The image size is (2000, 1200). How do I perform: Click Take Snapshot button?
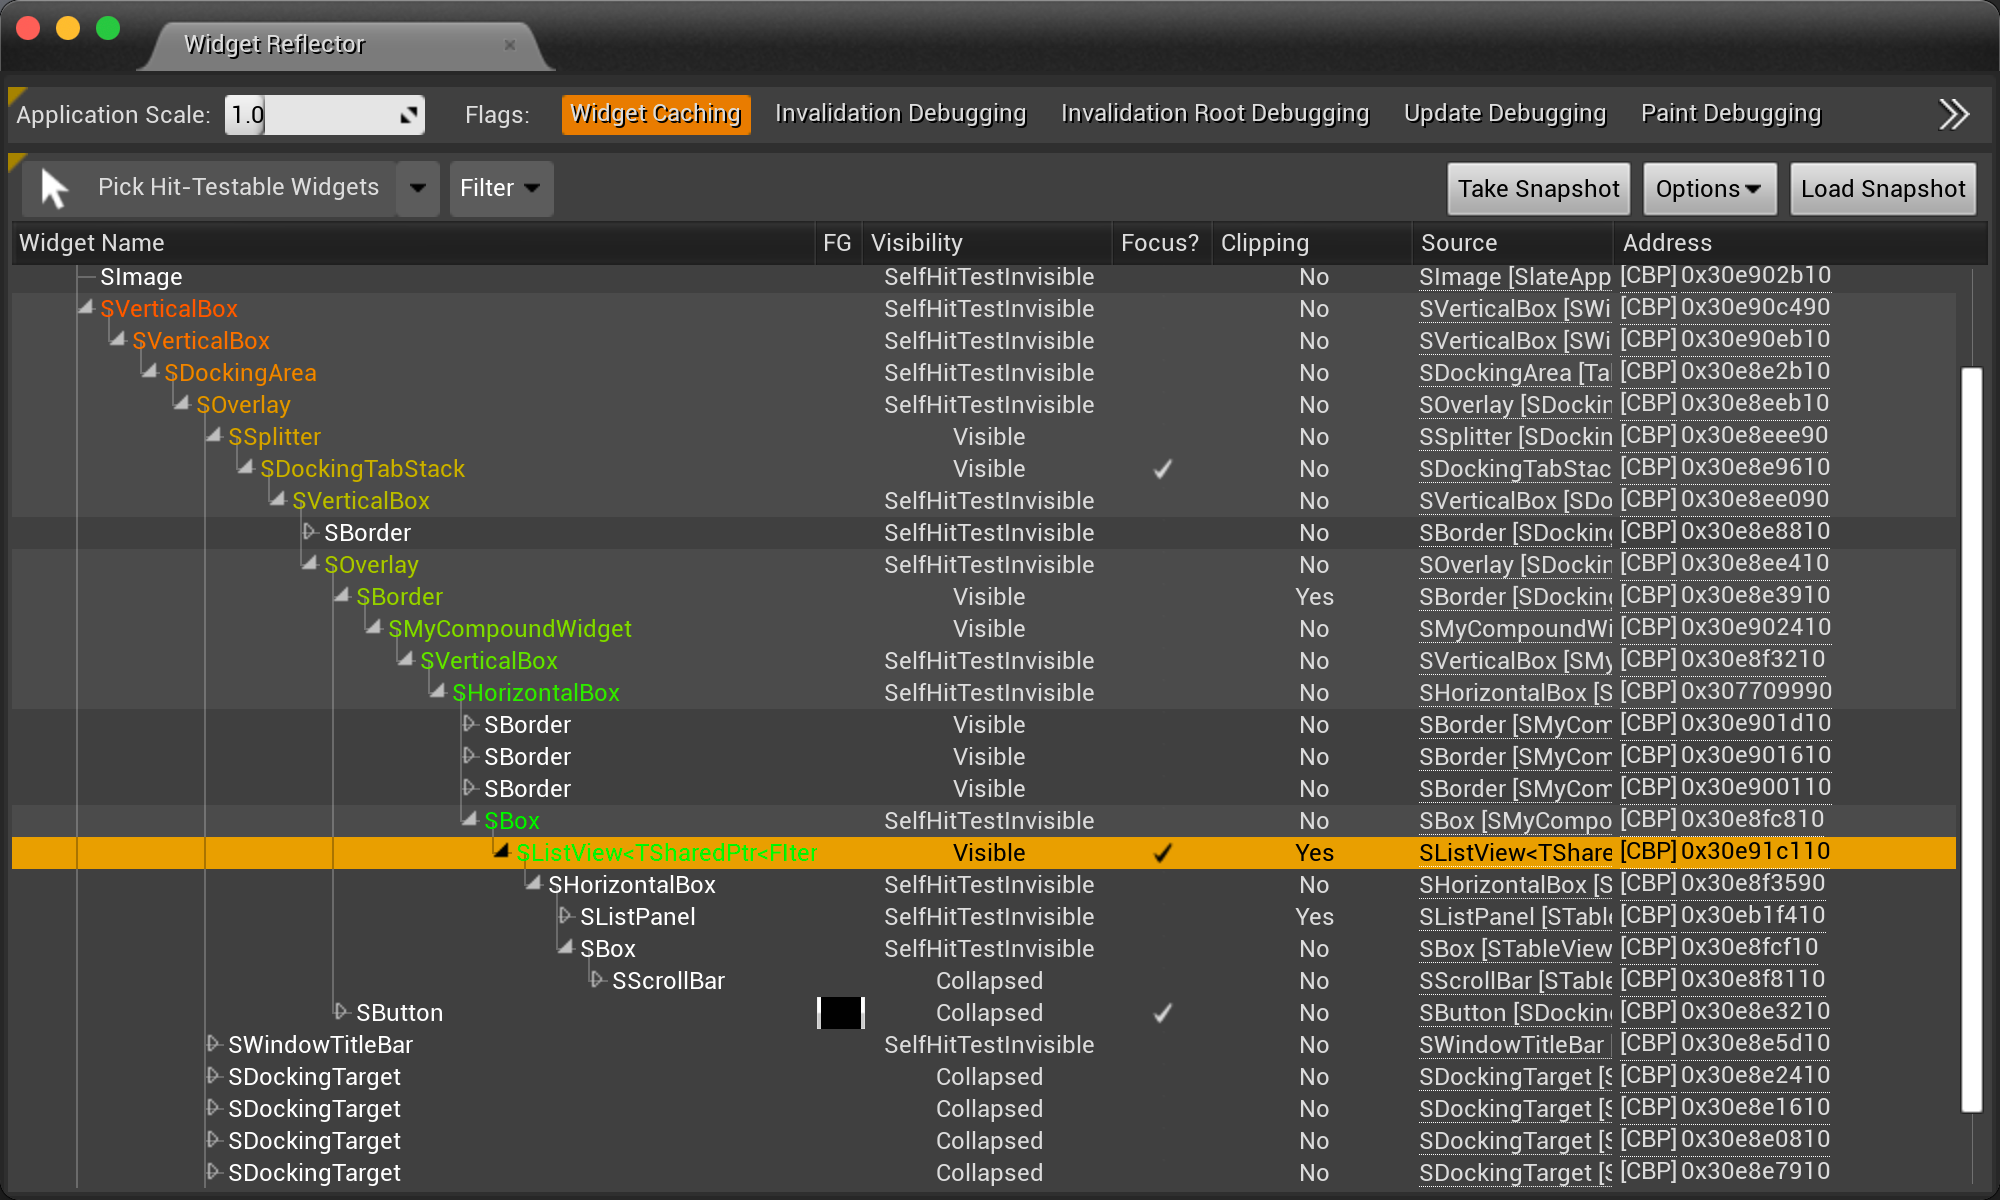(1538, 189)
